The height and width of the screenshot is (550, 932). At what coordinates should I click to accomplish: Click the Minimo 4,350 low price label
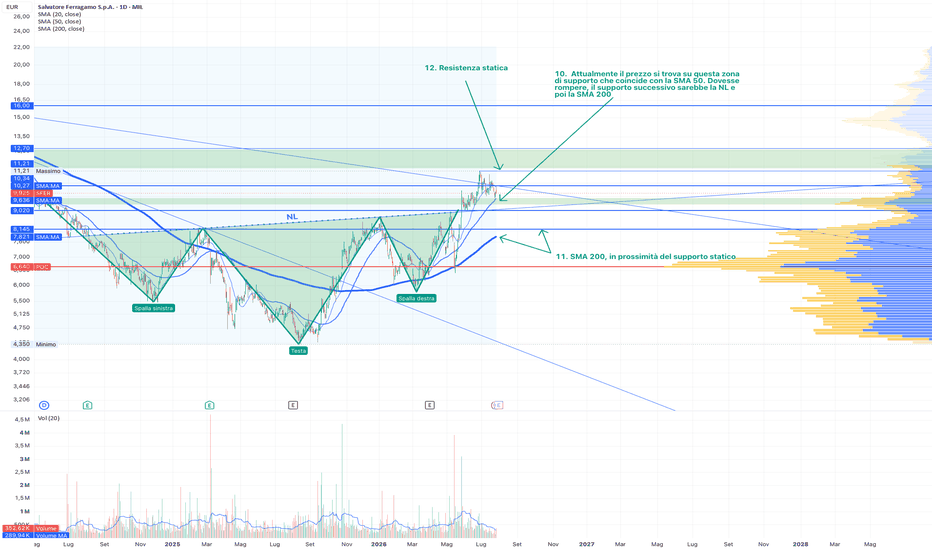pos(34,344)
